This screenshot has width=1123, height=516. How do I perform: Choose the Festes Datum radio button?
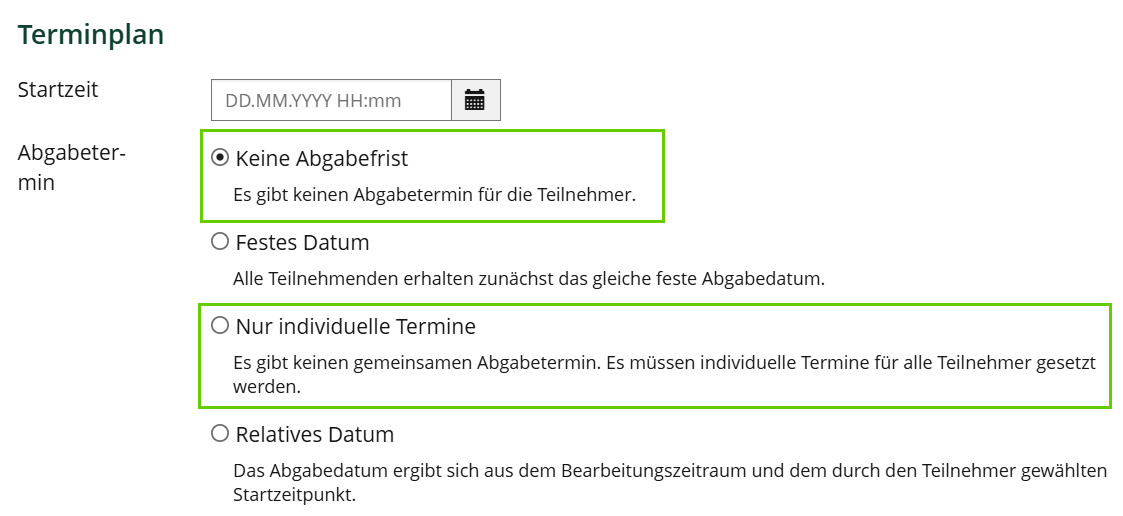[x=220, y=242]
